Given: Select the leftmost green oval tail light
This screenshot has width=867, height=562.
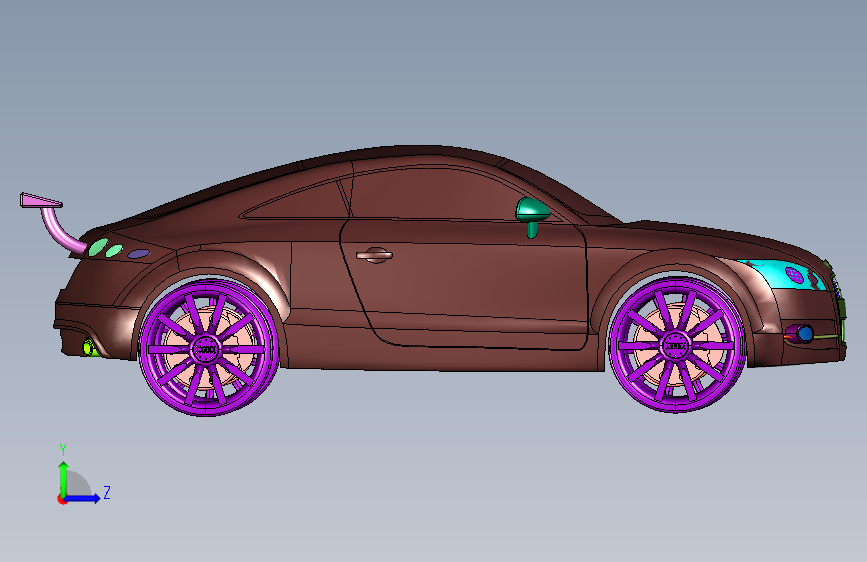Looking at the screenshot, I should point(98,247).
